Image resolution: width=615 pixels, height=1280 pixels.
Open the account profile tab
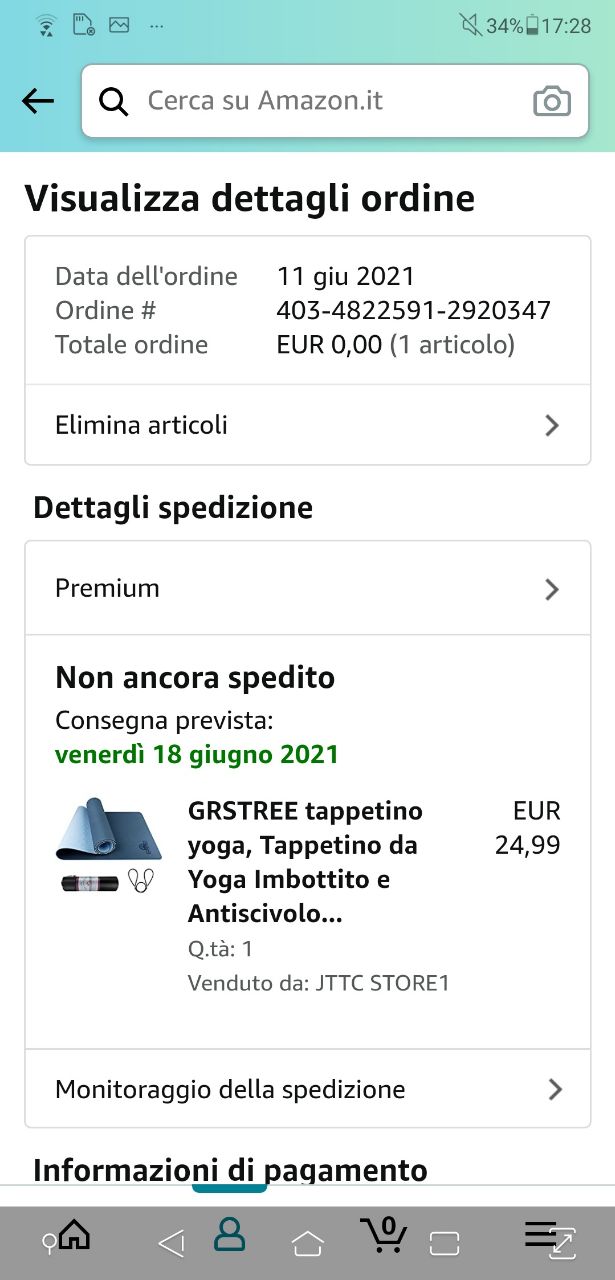pyautogui.click(x=229, y=1235)
